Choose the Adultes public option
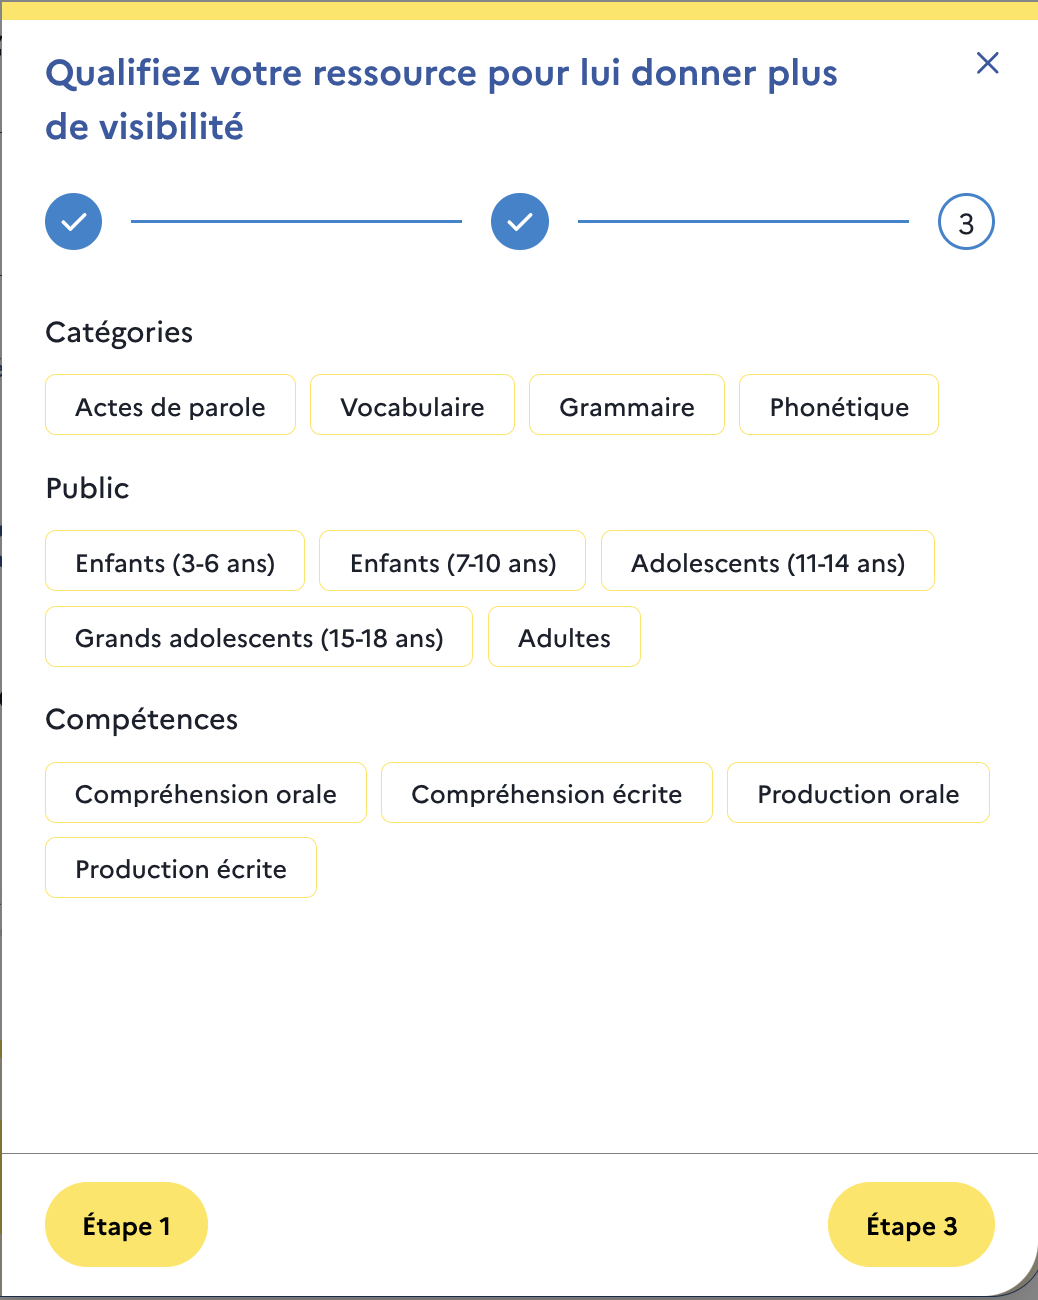The width and height of the screenshot is (1038, 1300). coord(564,636)
